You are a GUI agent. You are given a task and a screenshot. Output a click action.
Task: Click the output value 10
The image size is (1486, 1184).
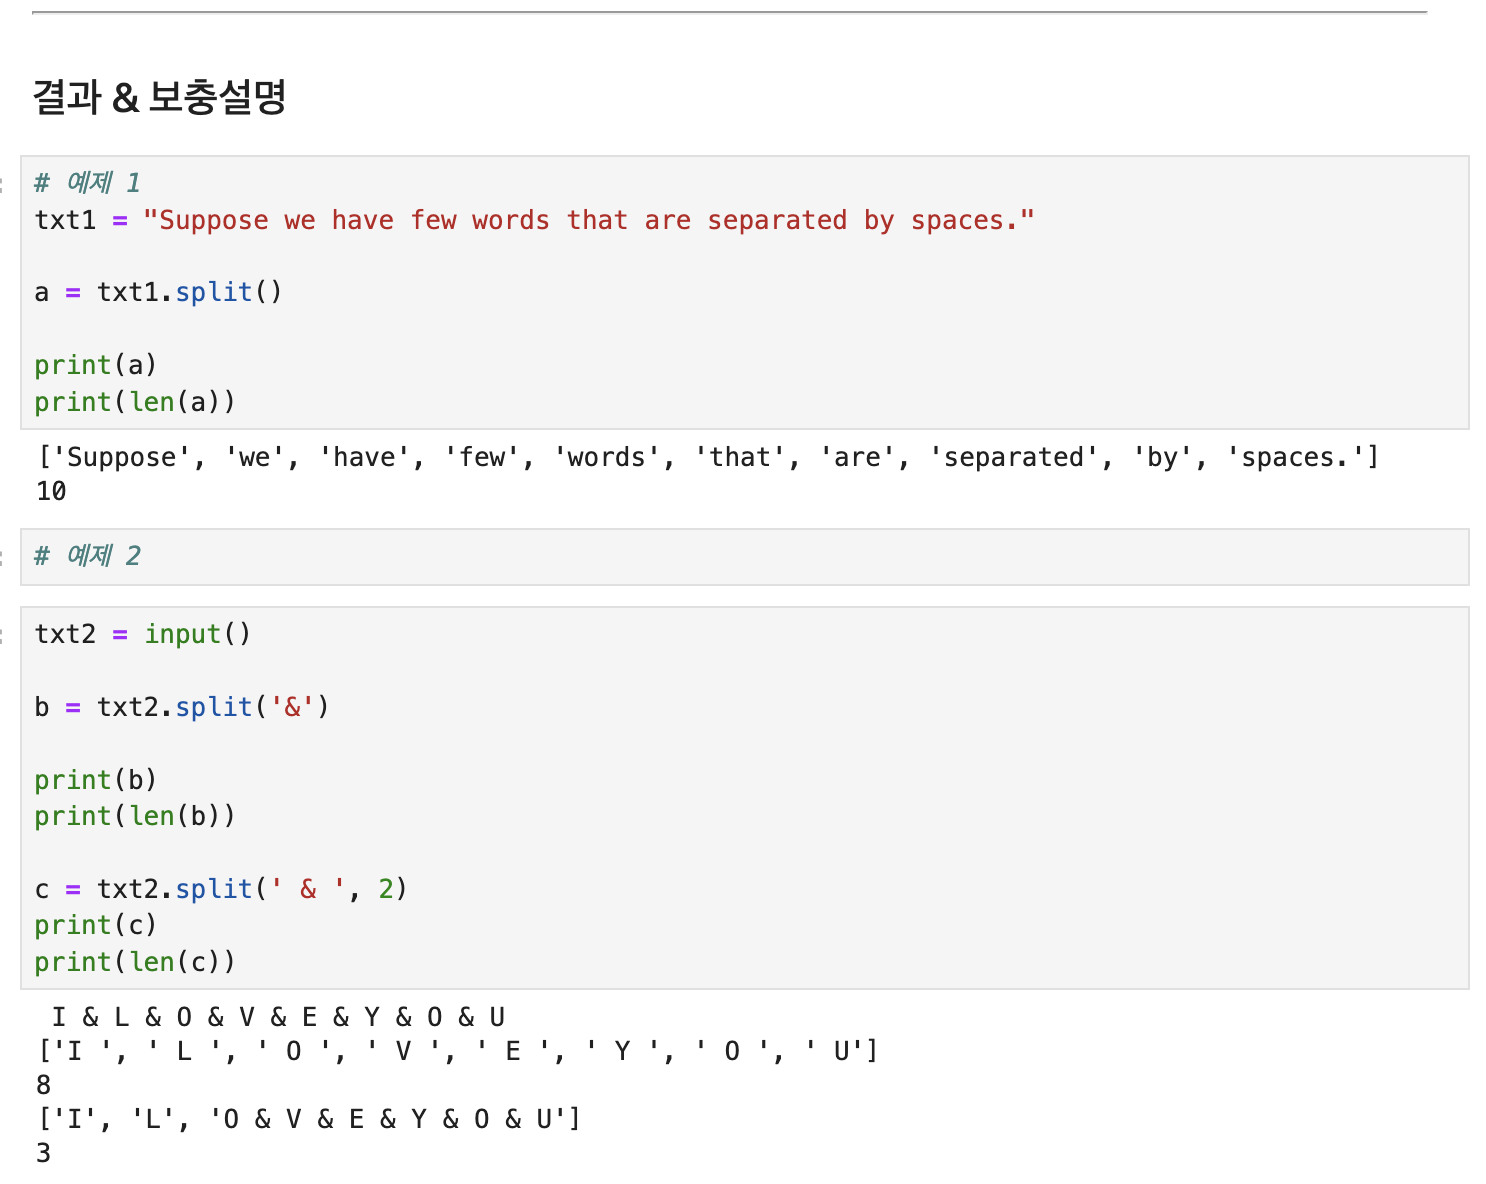click(x=51, y=491)
